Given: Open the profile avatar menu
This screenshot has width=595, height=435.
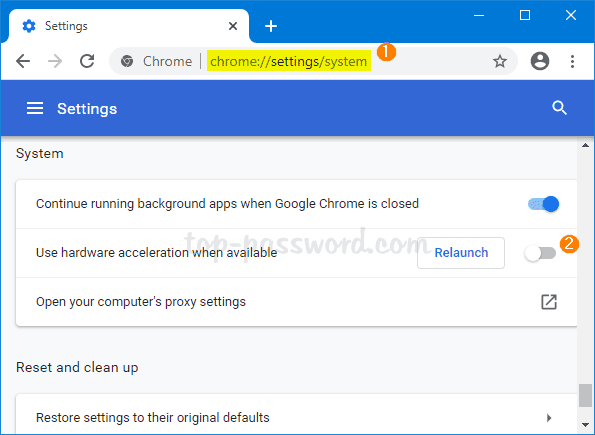Looking at the screenshot, I should click(x=540, y=61).
